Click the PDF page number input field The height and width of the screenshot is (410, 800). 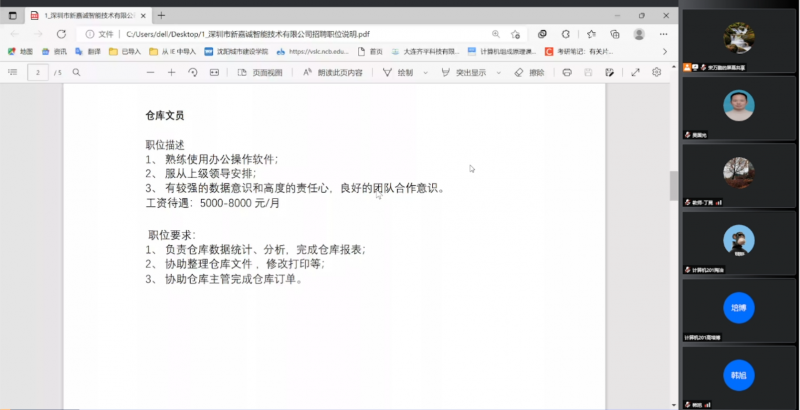pos(39,72)
